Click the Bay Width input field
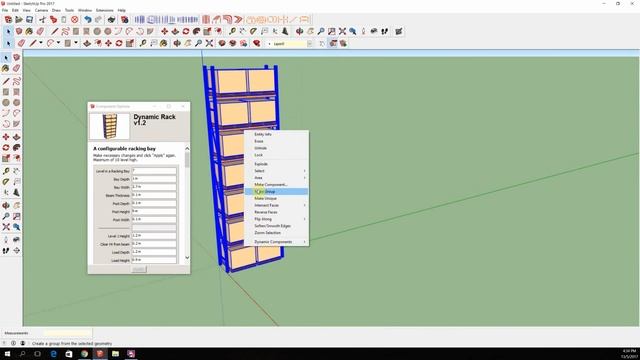640x360 pixels. (x=154, y=187)
